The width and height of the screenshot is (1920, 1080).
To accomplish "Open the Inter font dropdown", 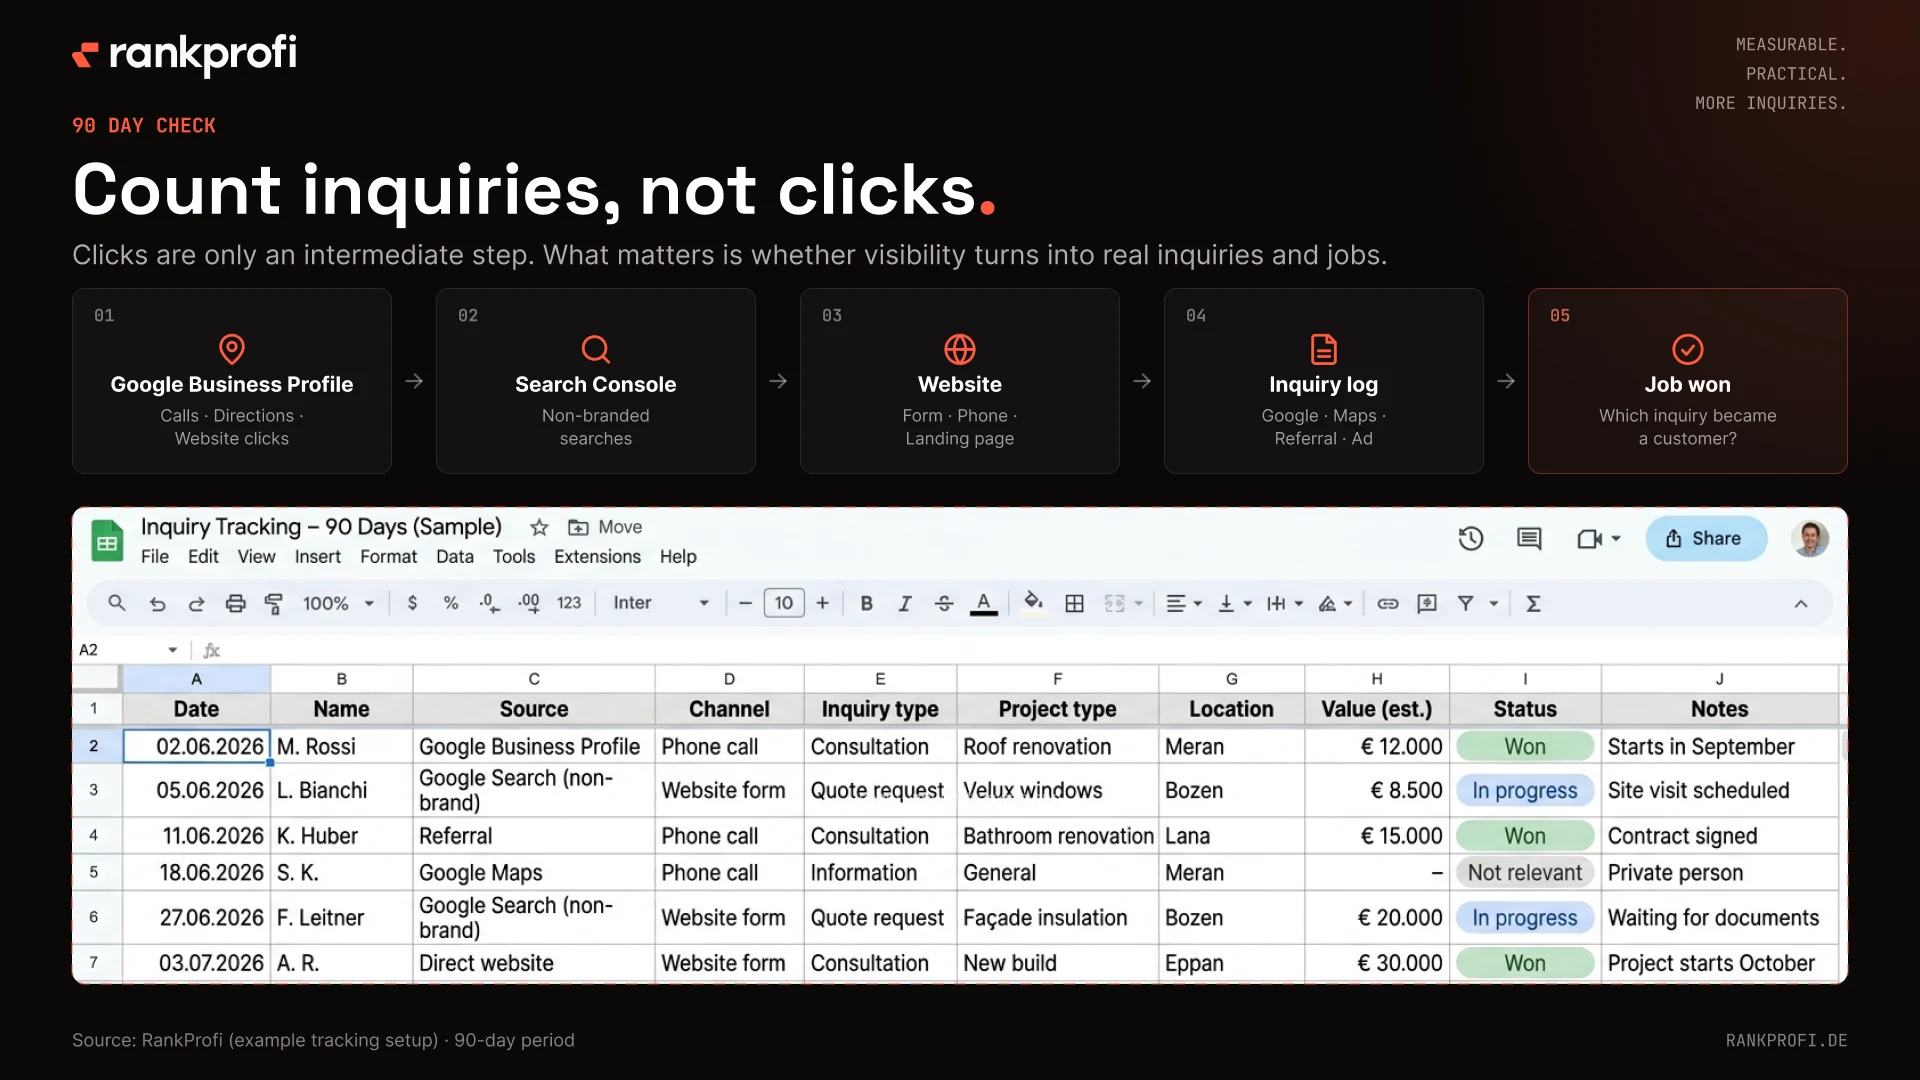I will coord(661,603).
